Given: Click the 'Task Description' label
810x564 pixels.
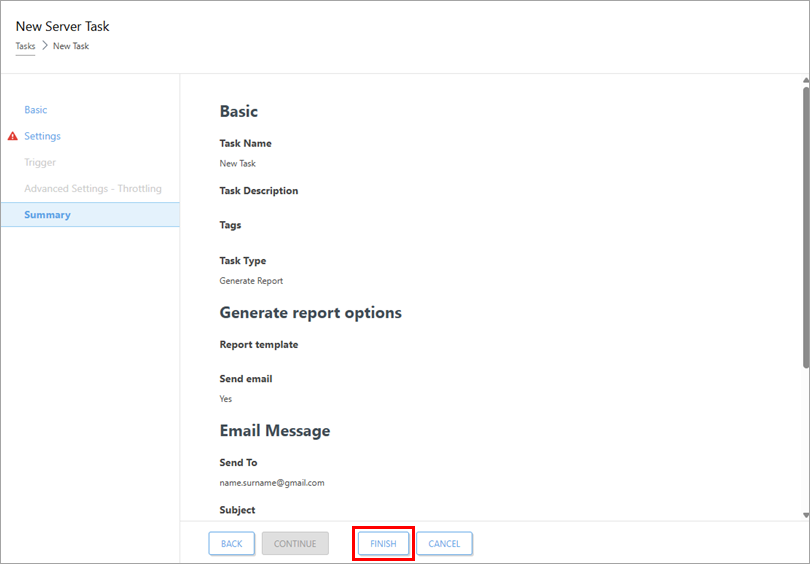Looking at the screenshot, I should click(x=259, y=191).
